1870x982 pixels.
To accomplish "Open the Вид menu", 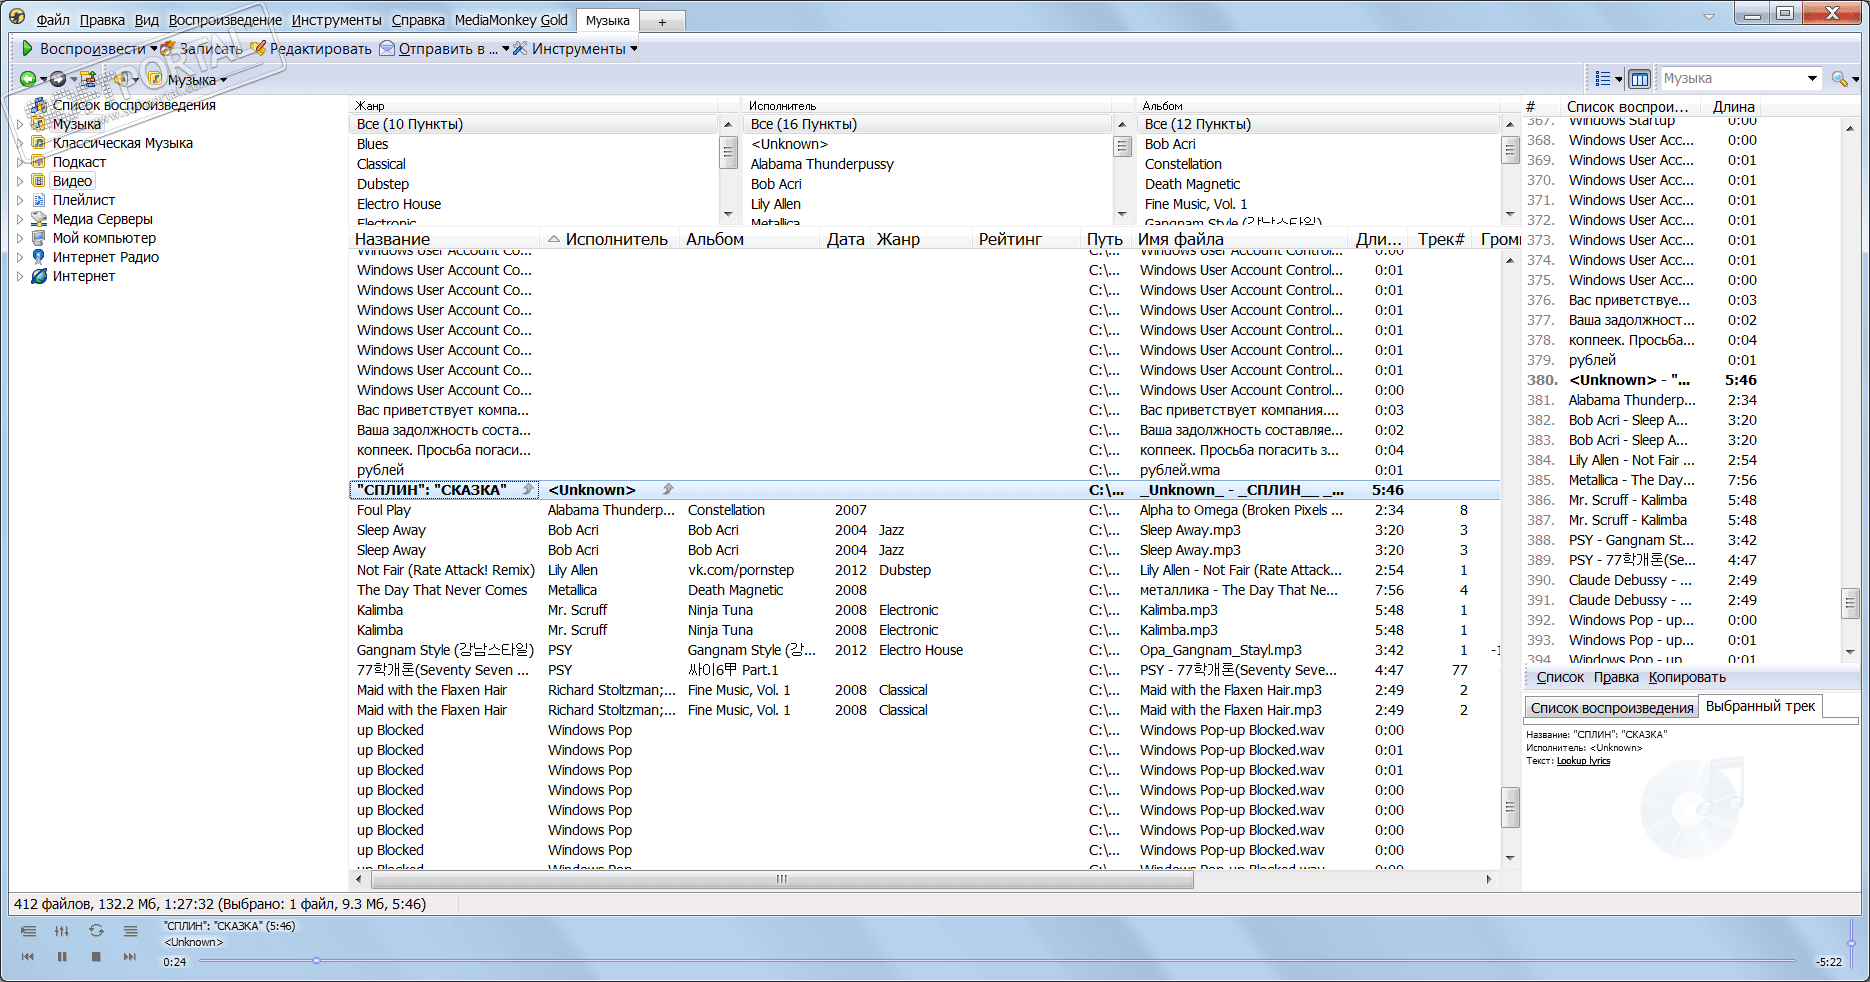I will tap(147, 20).
